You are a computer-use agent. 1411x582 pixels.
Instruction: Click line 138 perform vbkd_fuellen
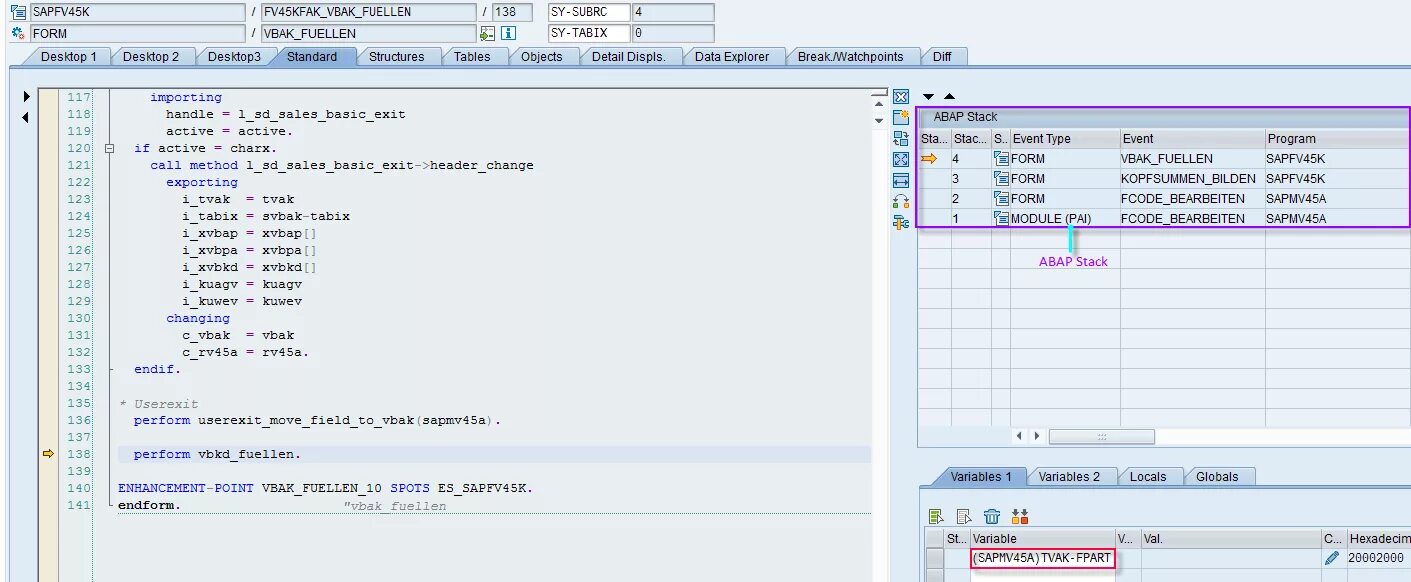coord(217,454)
